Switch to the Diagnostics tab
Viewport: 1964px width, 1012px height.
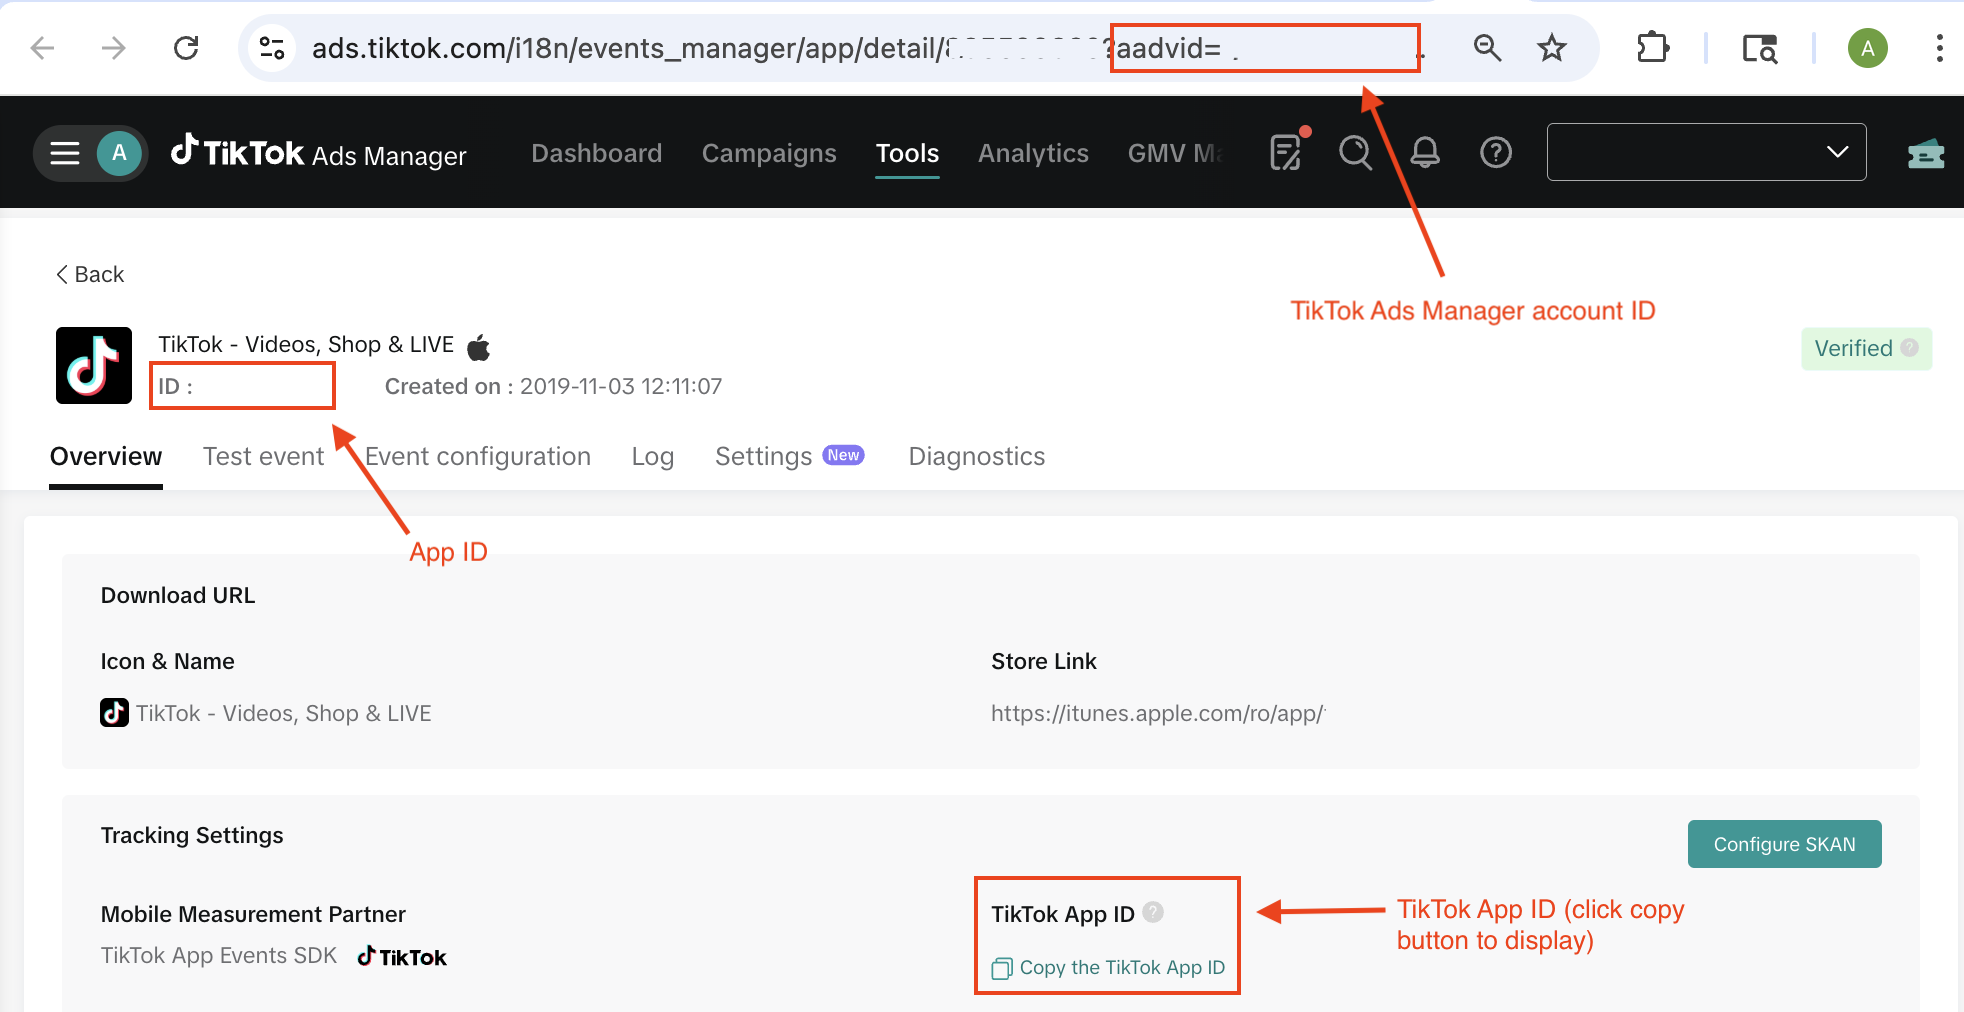point(976,456)
